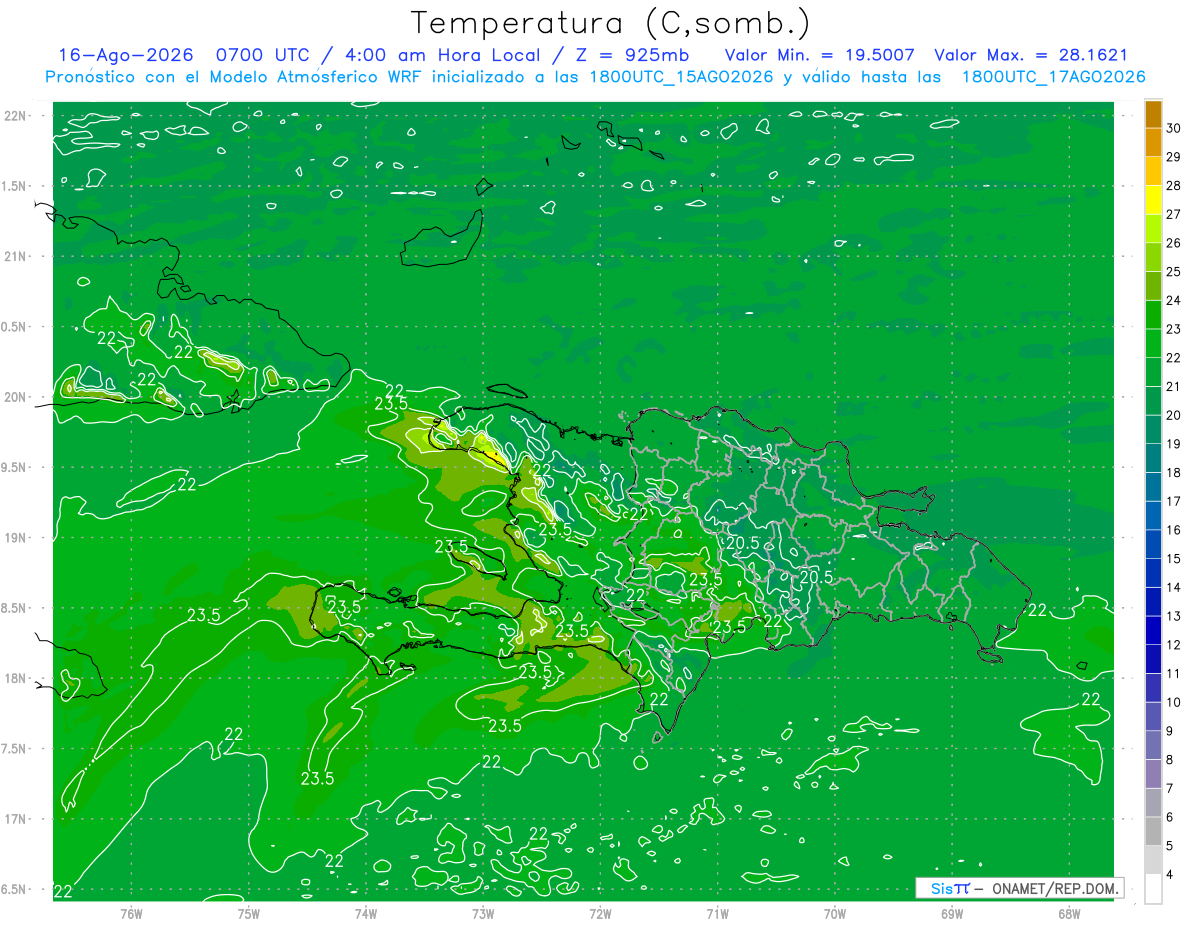
Task: Click the colorbar label "20"
Action: 1174,416
